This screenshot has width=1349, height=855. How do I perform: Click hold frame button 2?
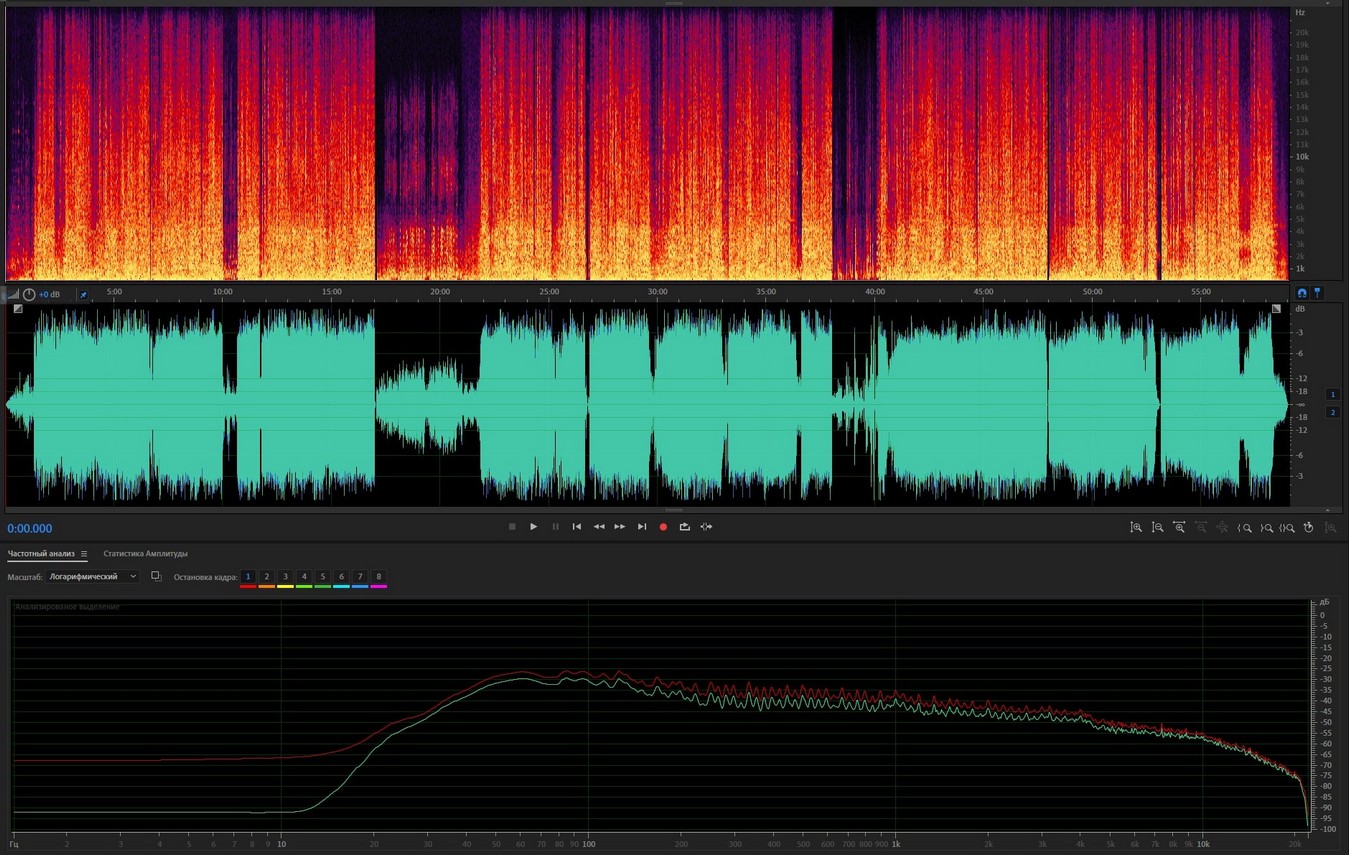pyautogui.click(x=267, y=577)
